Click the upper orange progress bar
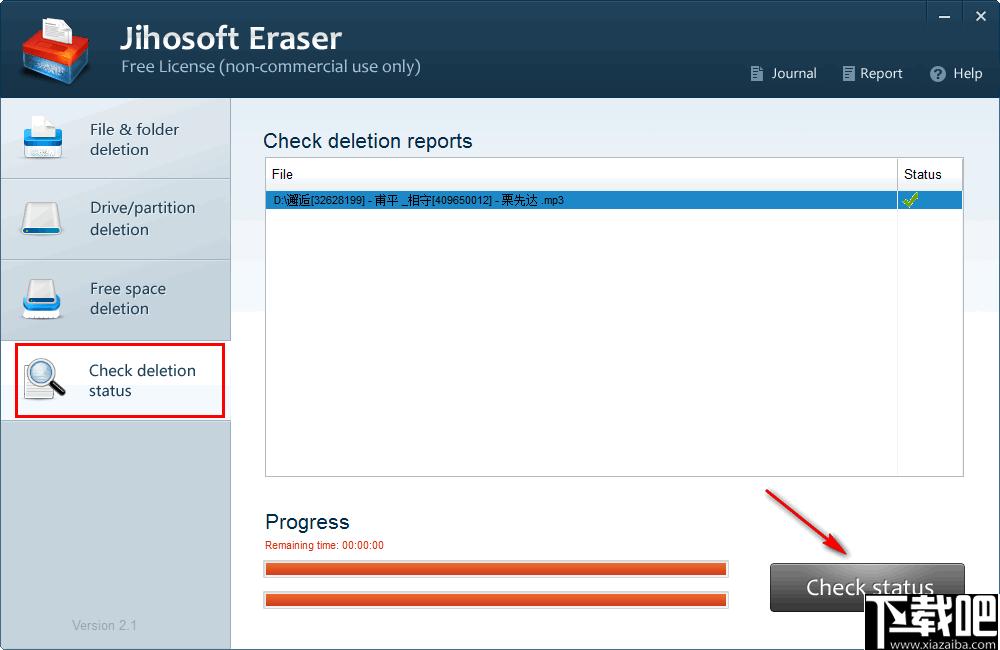Viewport: 1000px width, 650px height. (496, 569)
